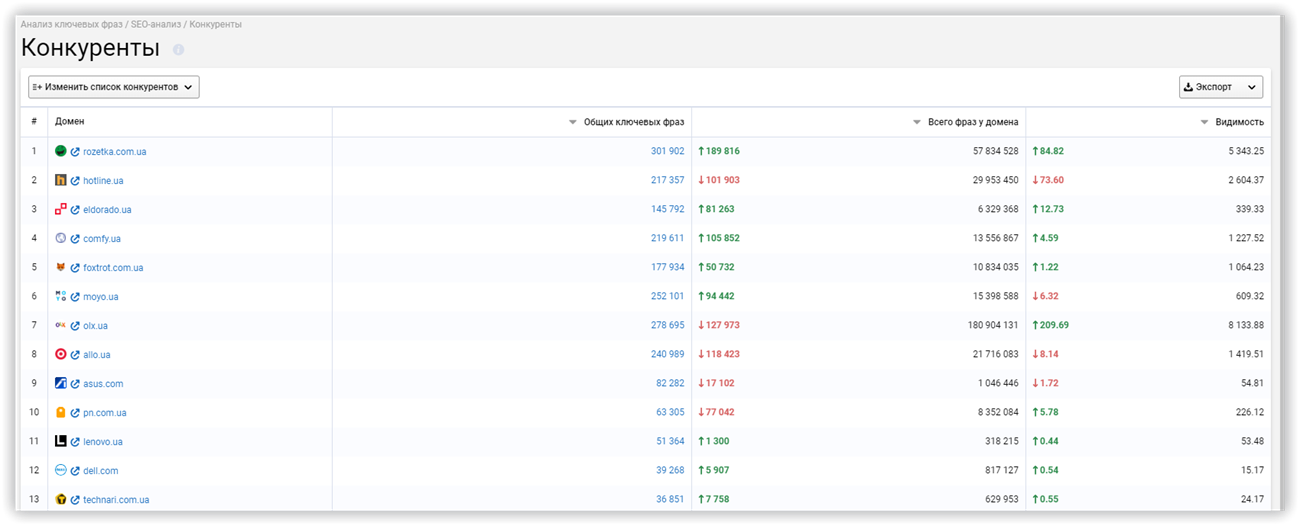The height and width of the screenshot is (526, 1300).
Task: Open external link icon for foxtrot.com.ua
Action: tap(75, 268)
